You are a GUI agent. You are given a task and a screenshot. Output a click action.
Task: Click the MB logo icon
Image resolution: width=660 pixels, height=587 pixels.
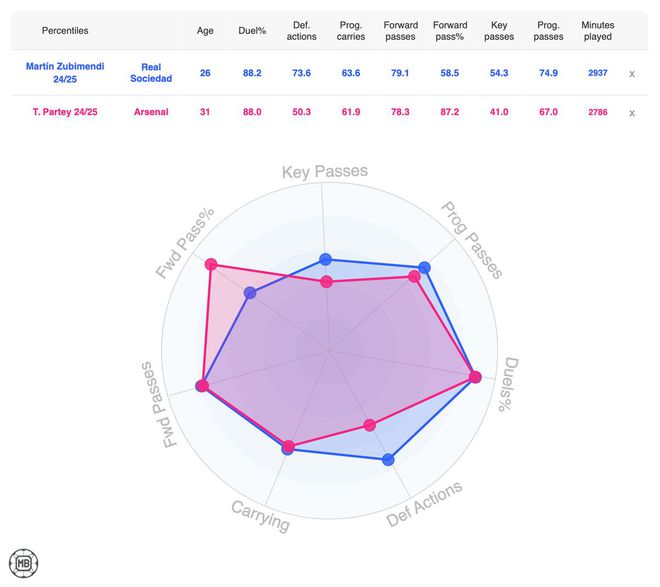20,562
